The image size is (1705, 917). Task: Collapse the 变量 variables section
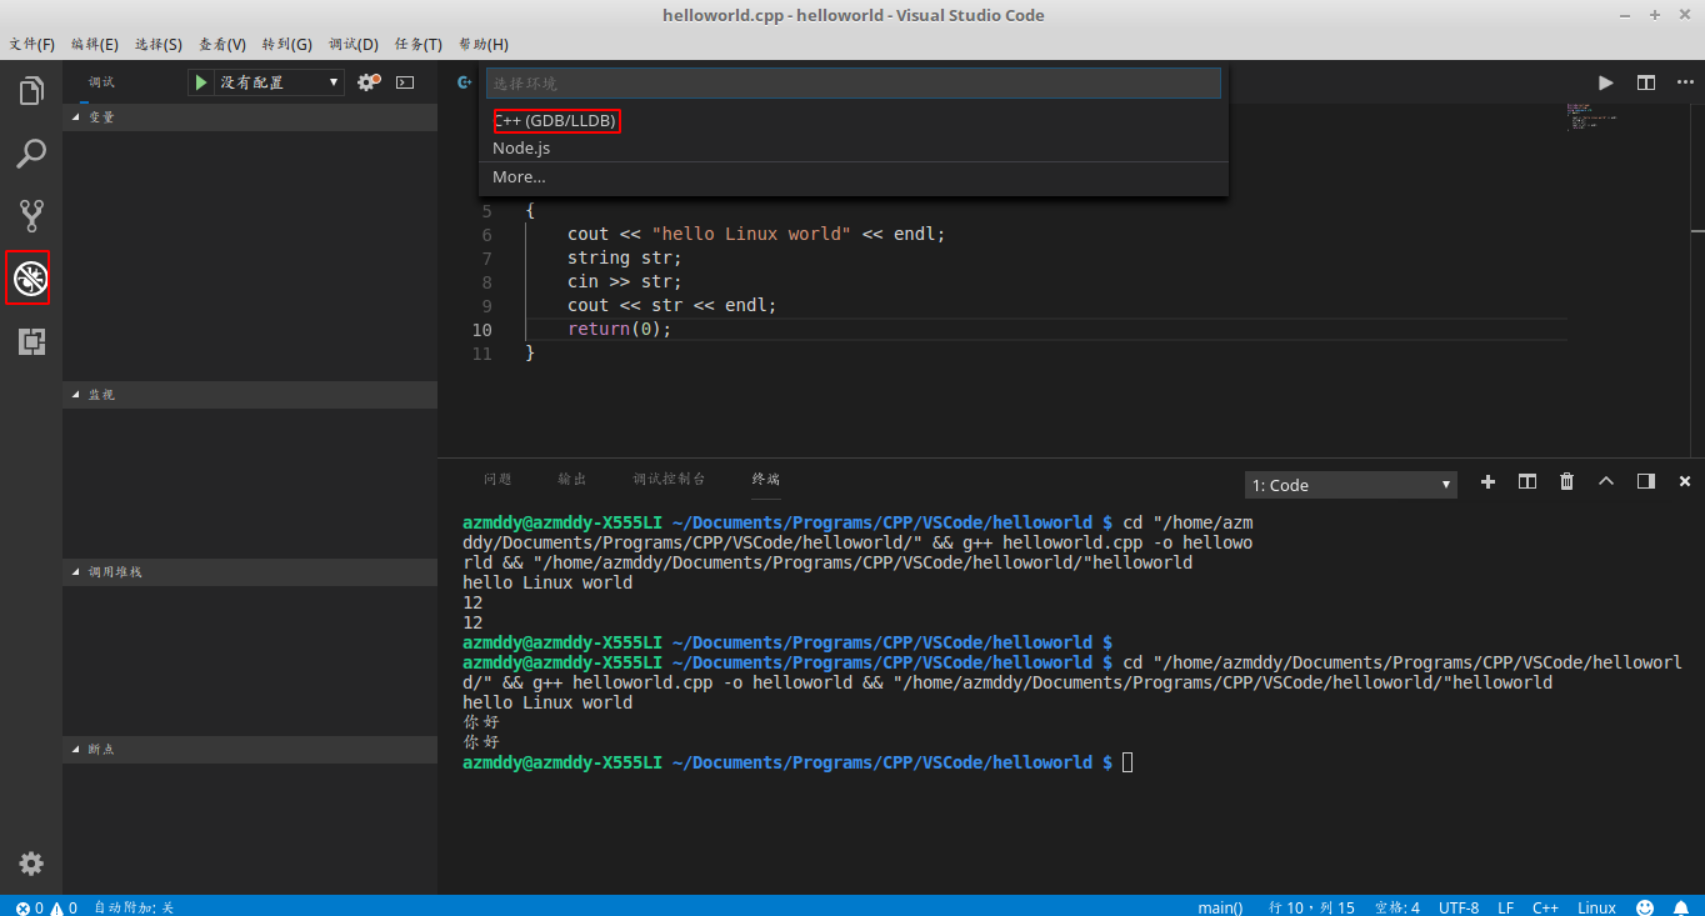250,117
